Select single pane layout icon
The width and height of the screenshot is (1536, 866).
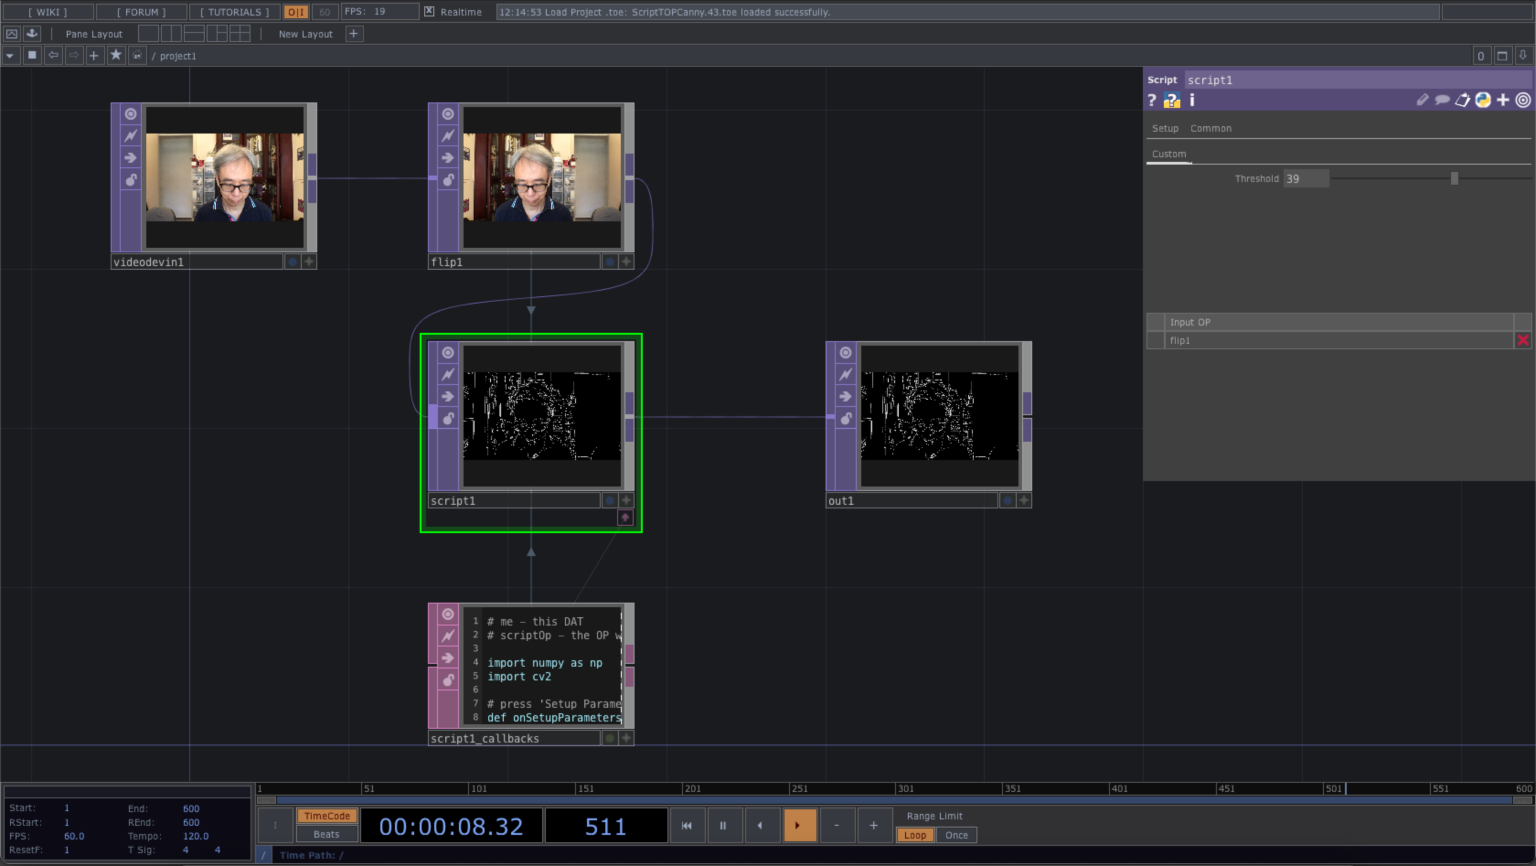pos(148,33)
